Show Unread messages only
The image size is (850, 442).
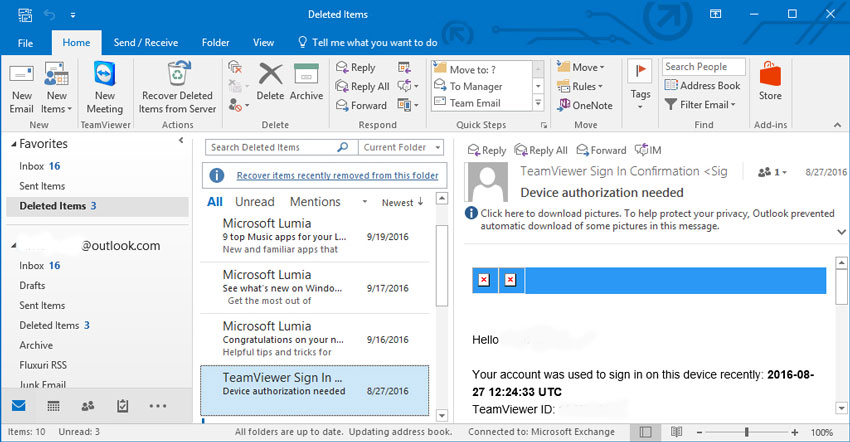coord(255,202)
